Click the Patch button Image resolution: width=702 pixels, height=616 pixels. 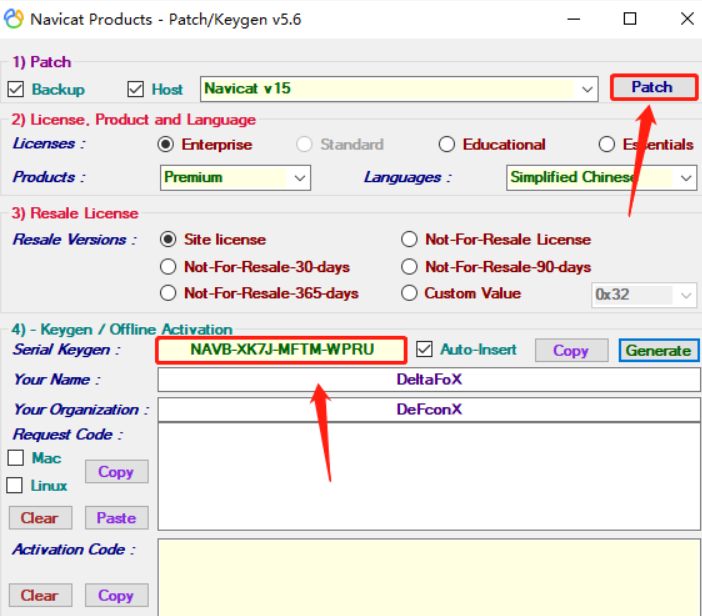click(x=654, y=87)
